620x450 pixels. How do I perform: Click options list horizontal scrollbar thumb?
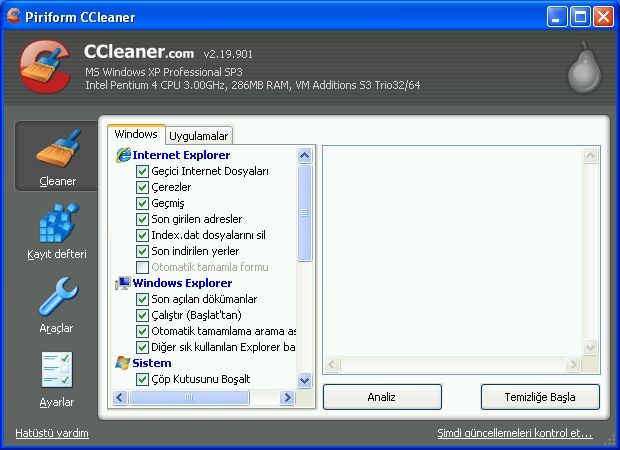(189, 397)
